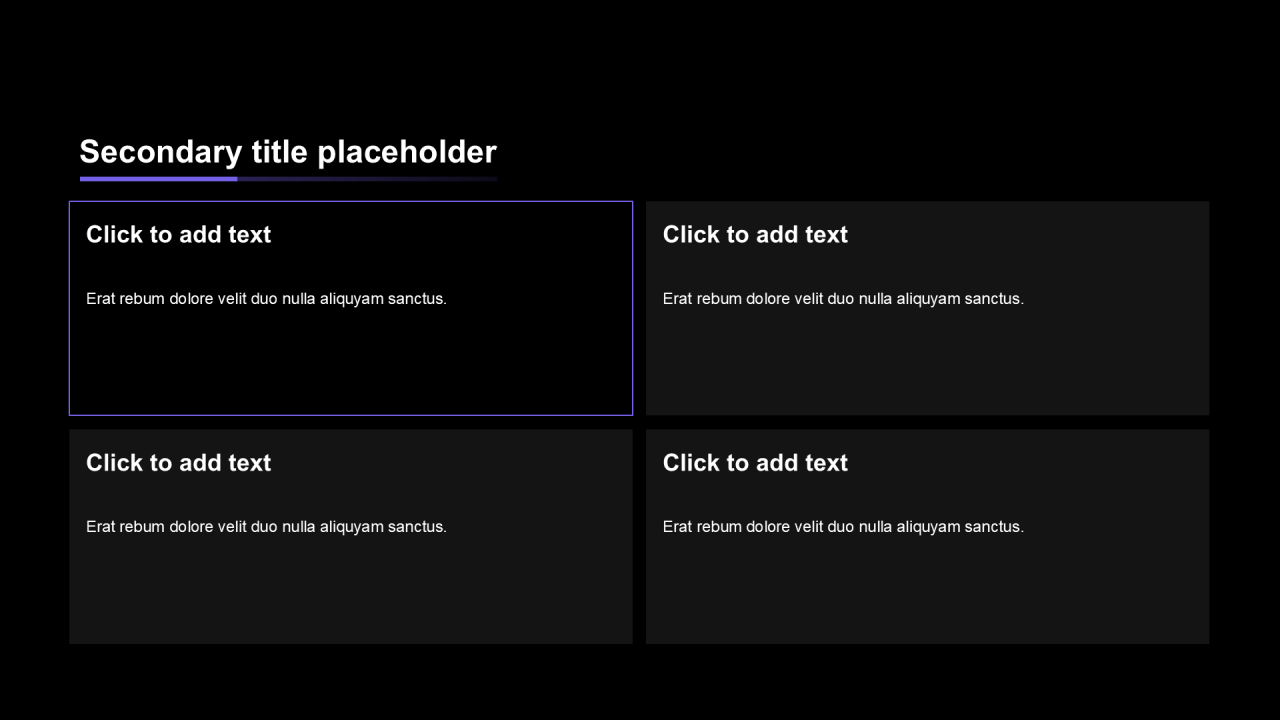Click the body text in the purple-outlined card
Viewport: 1280px width, 720px height.
pos(266,298)
